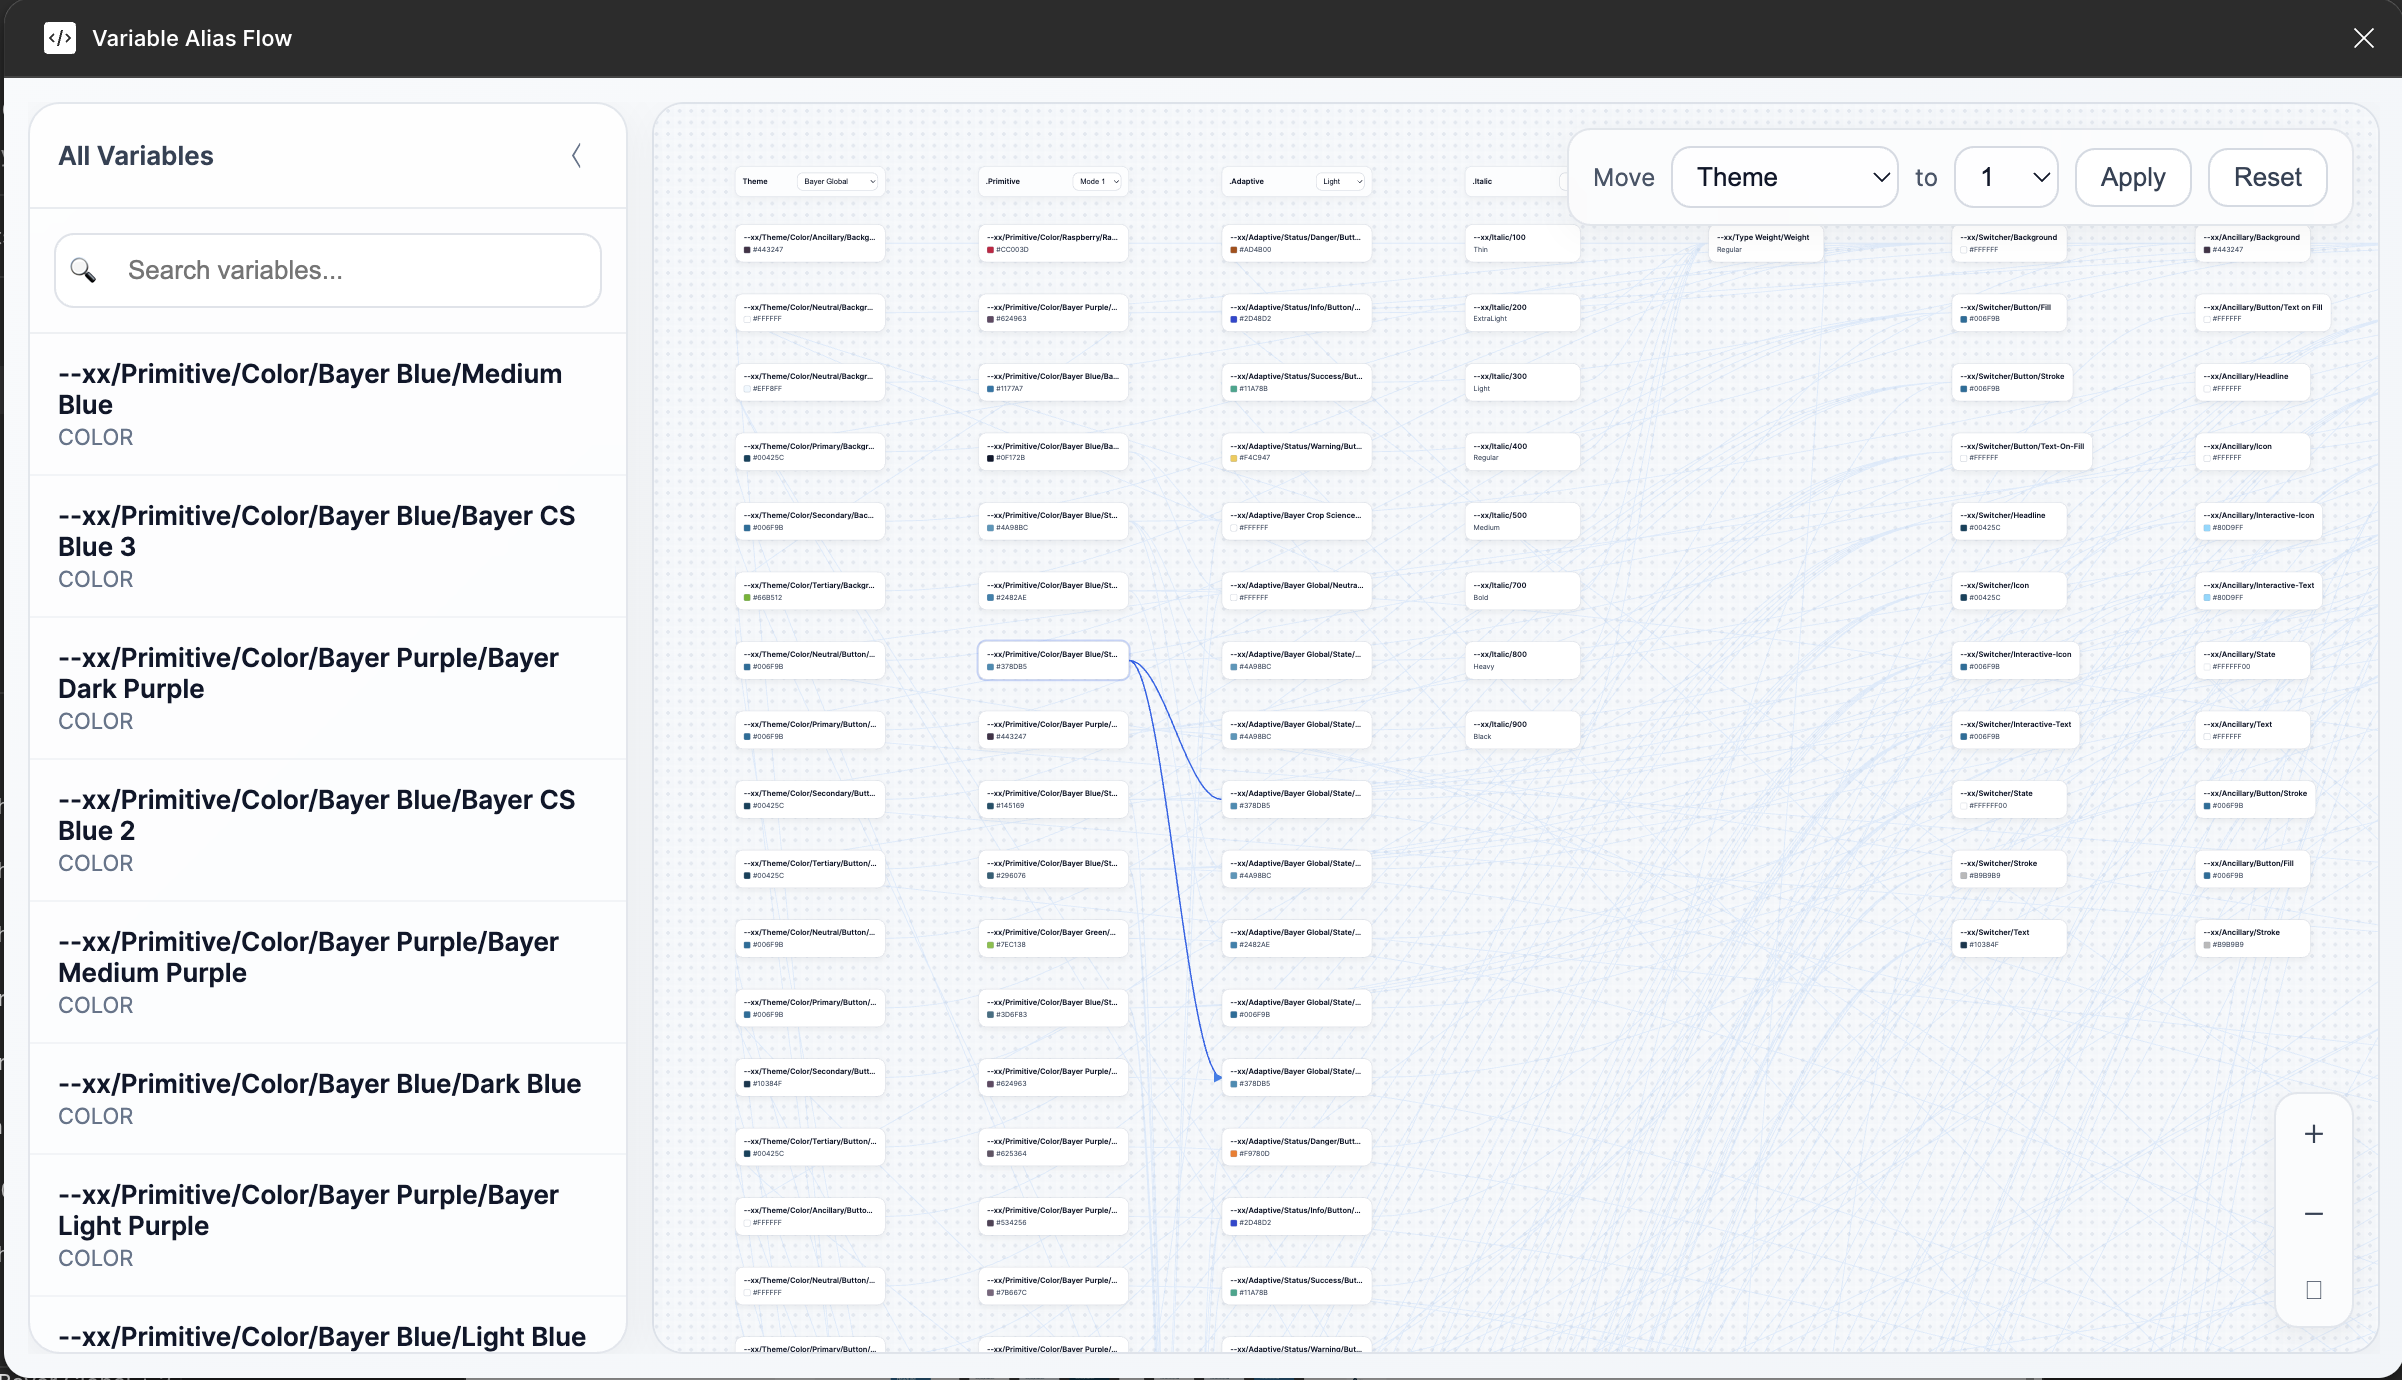This screenshot has width=2402, height=1380.
Task: Click the All Variables panel heading
Action: [x=136, y=155]
